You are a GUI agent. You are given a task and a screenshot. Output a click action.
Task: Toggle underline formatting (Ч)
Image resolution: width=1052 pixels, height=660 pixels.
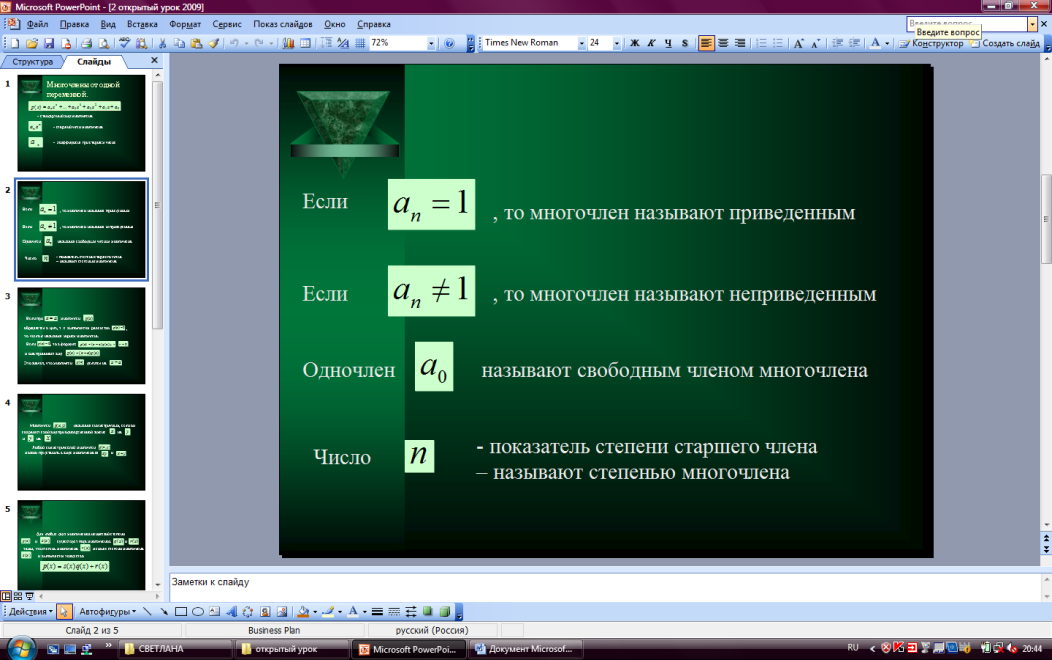tap(668, 43)
